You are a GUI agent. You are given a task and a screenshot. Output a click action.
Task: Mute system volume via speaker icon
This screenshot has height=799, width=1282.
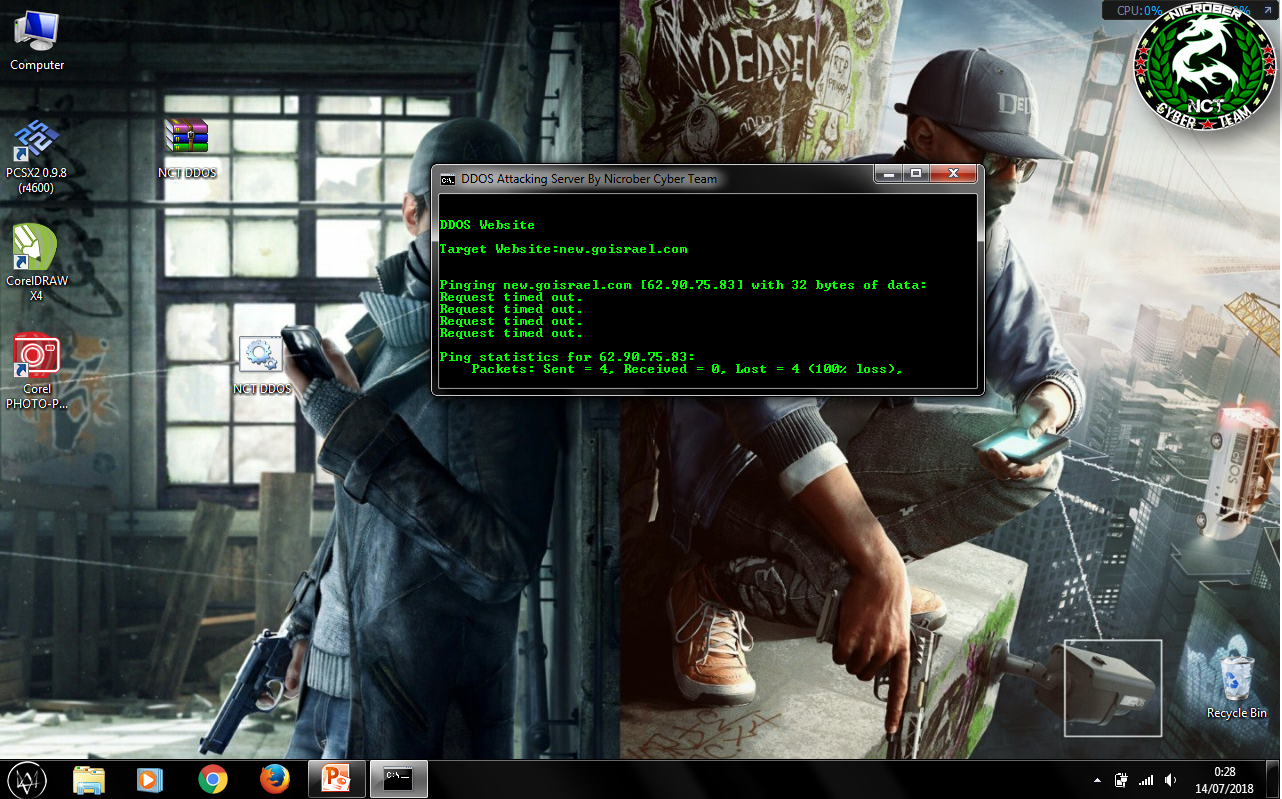click(x=1170, y=779)
